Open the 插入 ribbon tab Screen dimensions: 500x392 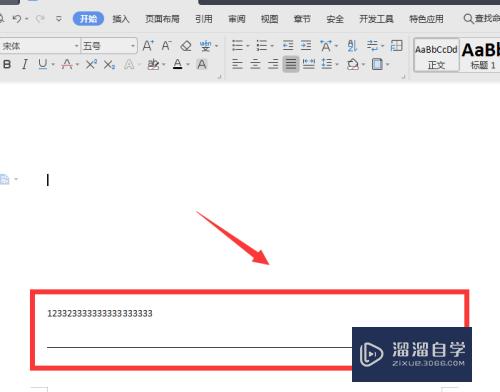click(121, 19)
